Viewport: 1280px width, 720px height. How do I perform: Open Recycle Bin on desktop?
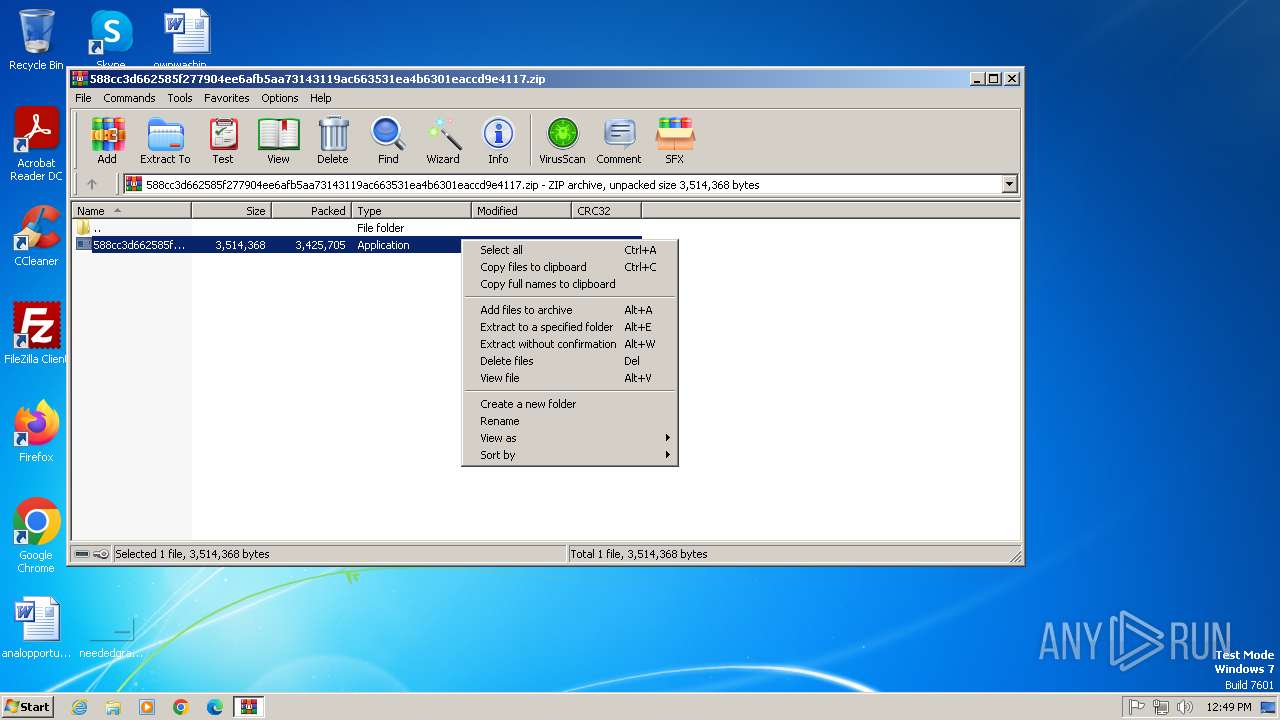coord(36,40)
